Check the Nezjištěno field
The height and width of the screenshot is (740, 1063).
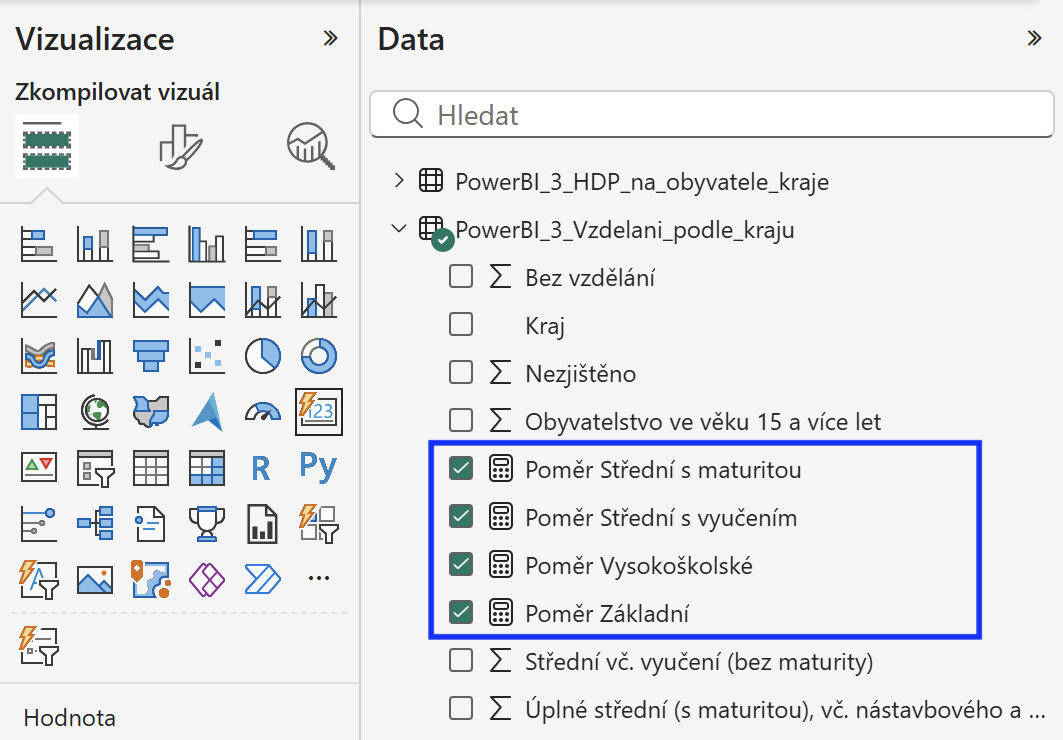coord(461,373)
